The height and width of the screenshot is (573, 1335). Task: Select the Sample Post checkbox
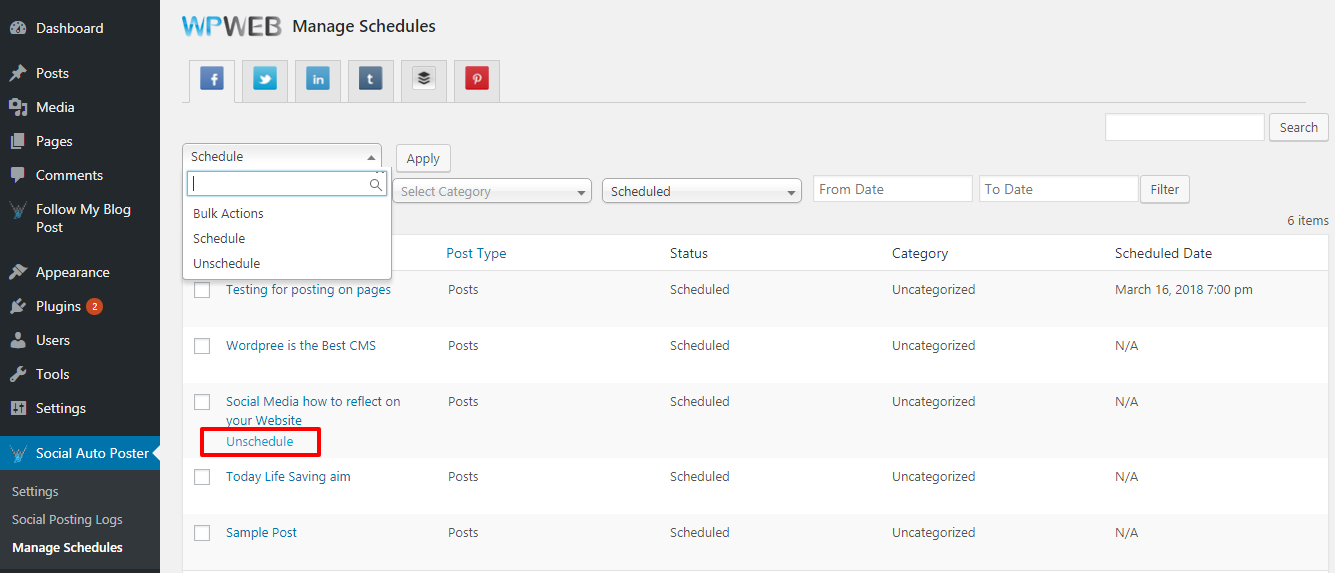coord(202,533)
